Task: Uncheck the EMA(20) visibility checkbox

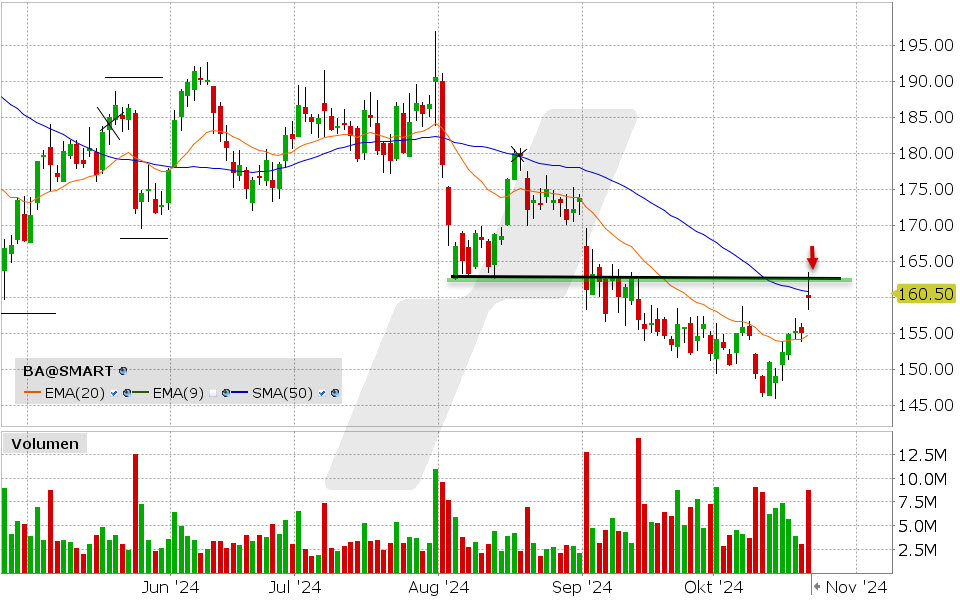Action: (x=114, y=393)
